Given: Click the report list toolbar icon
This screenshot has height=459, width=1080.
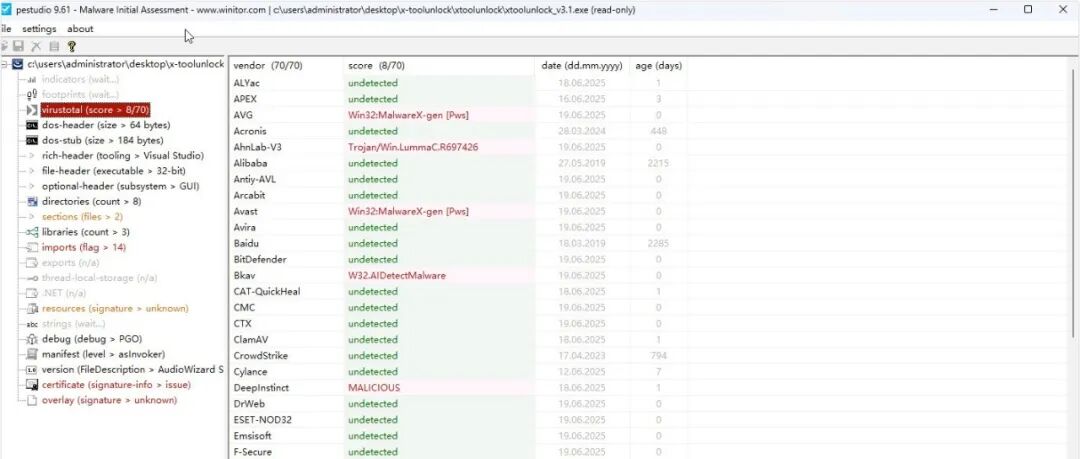Looking at the screenshot, I should (54, 46).
